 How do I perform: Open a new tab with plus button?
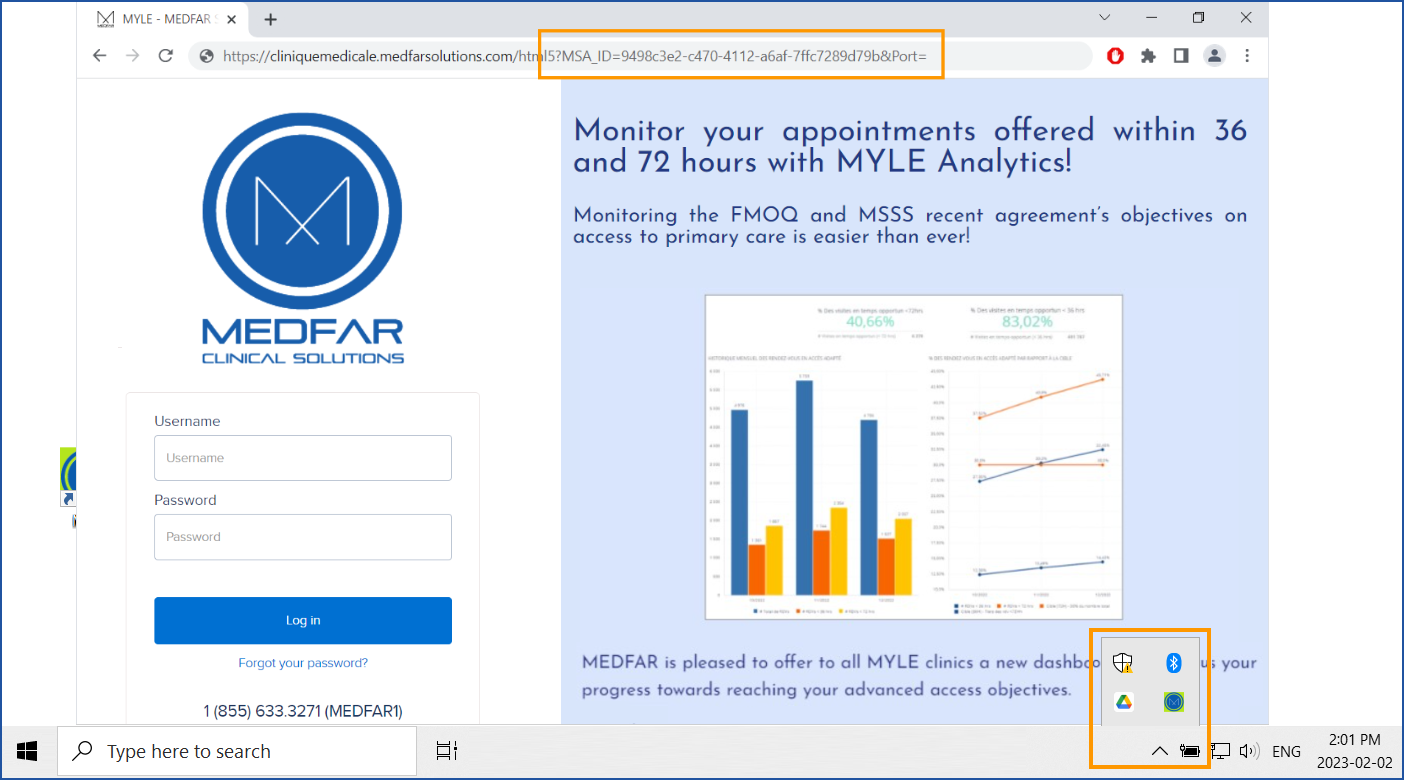click(x=270, y=19)
